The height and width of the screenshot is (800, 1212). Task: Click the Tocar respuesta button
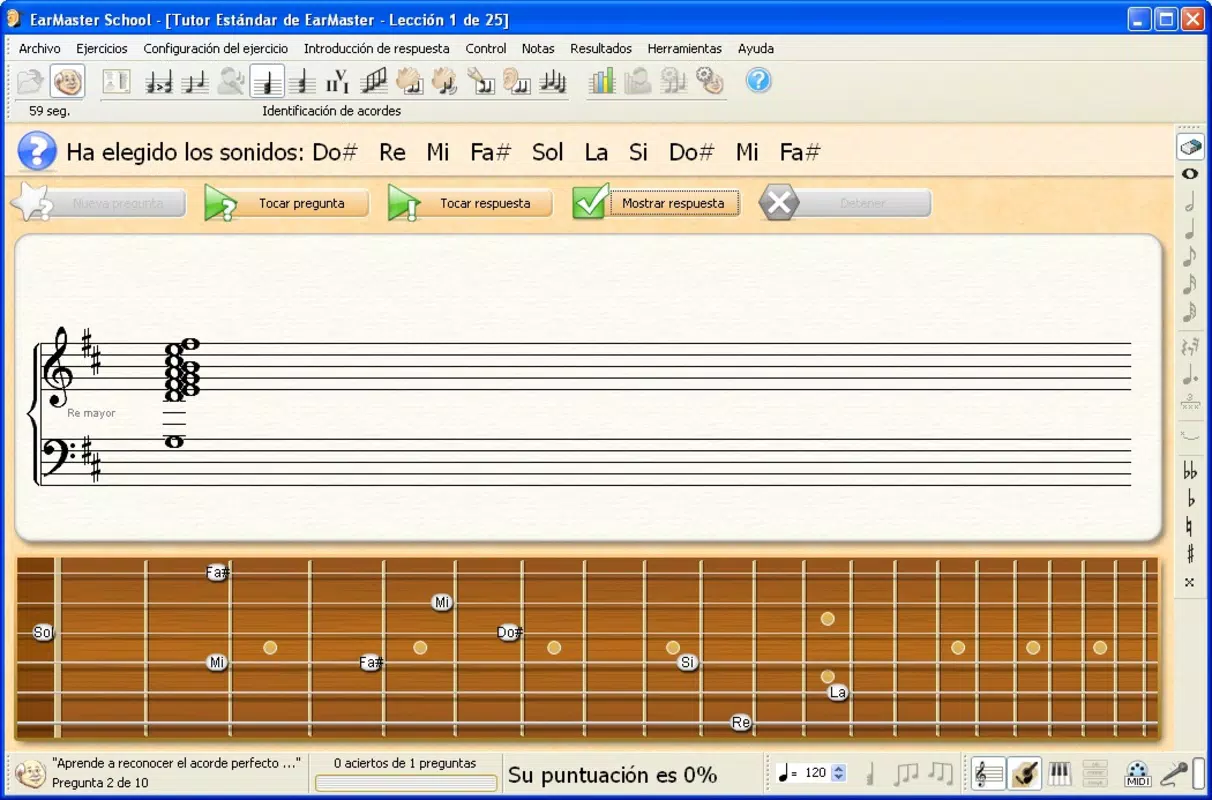tap(471, 203)
